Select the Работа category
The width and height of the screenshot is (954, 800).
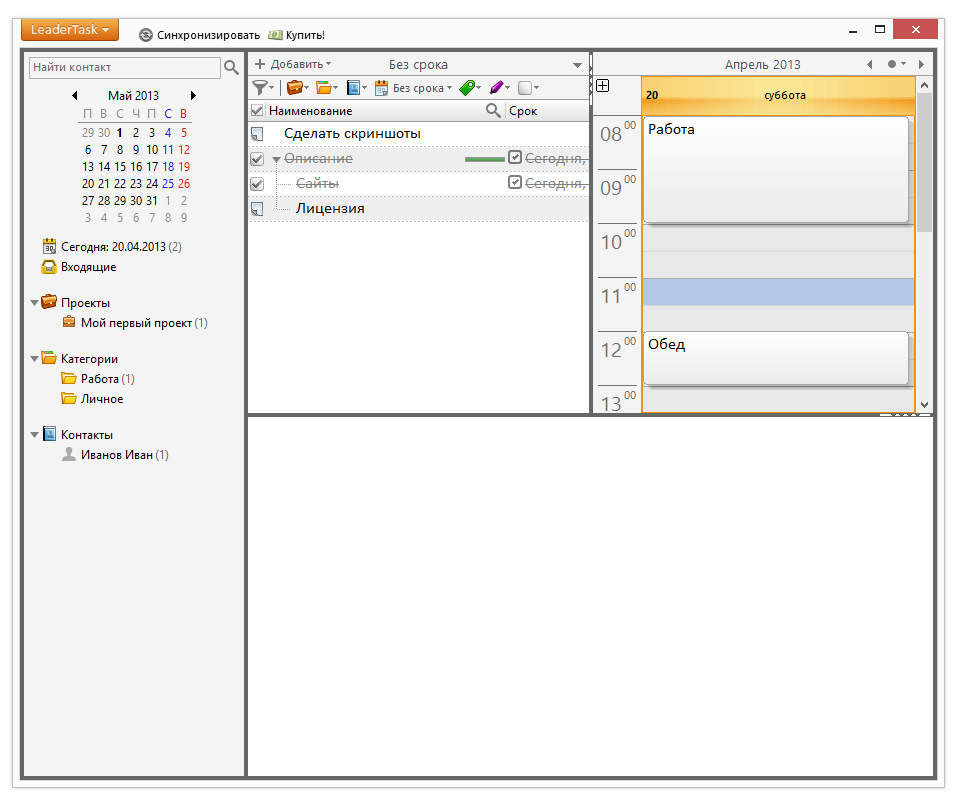[98, 378]
